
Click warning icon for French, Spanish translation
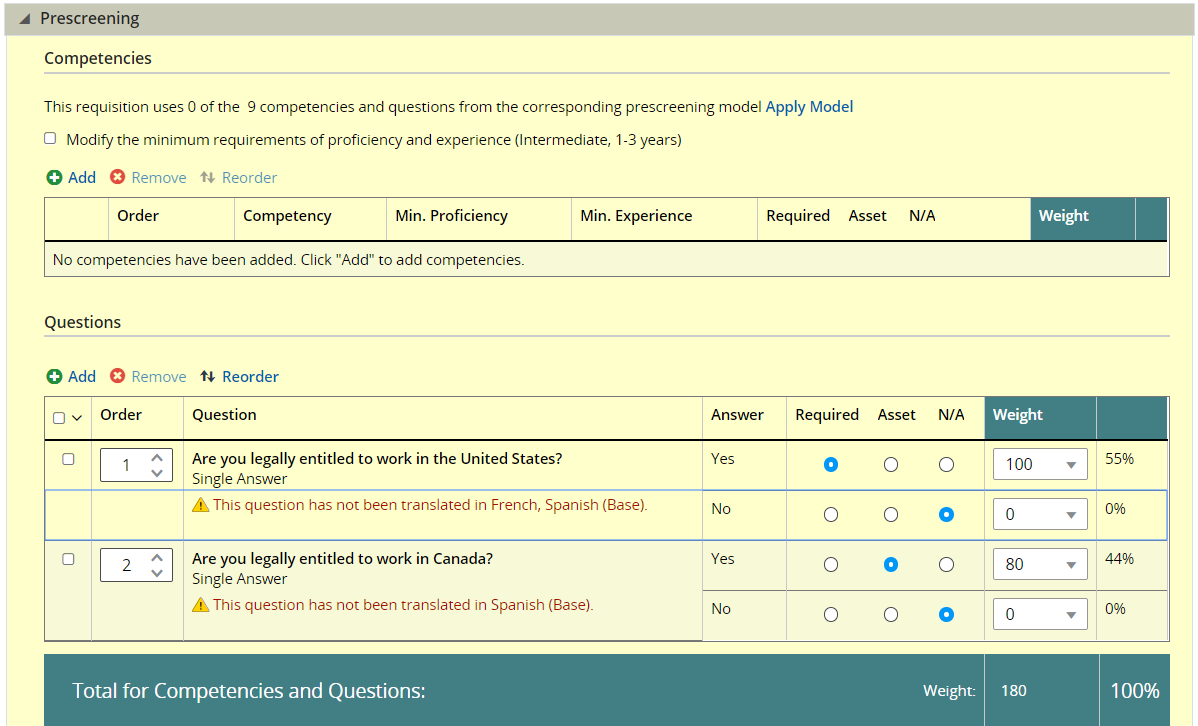[x=201, y=505]
